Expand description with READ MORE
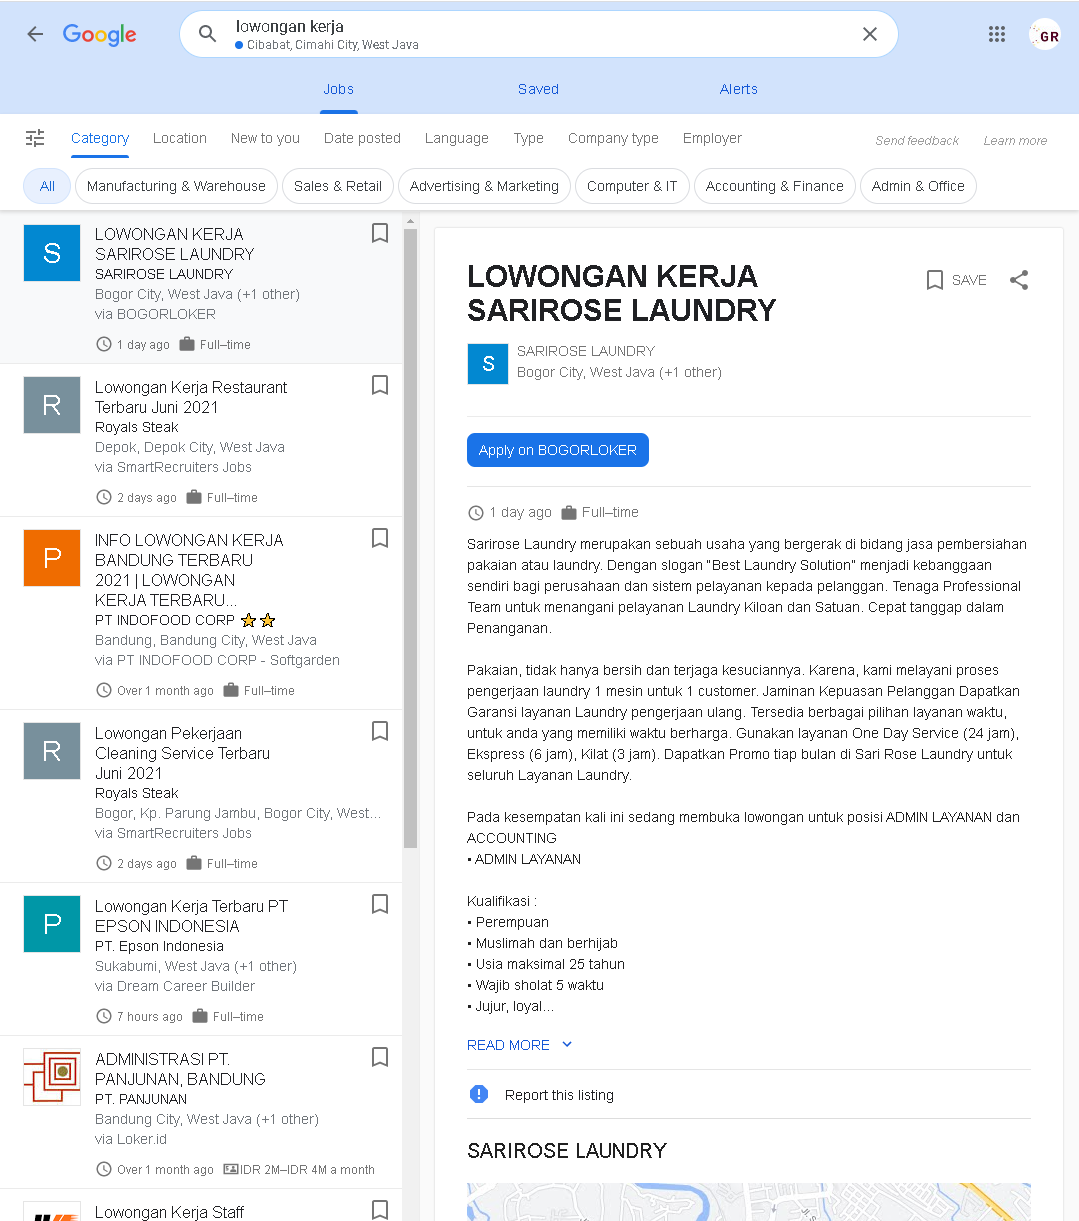The image size is (1079, 1221). (519, 1045)
